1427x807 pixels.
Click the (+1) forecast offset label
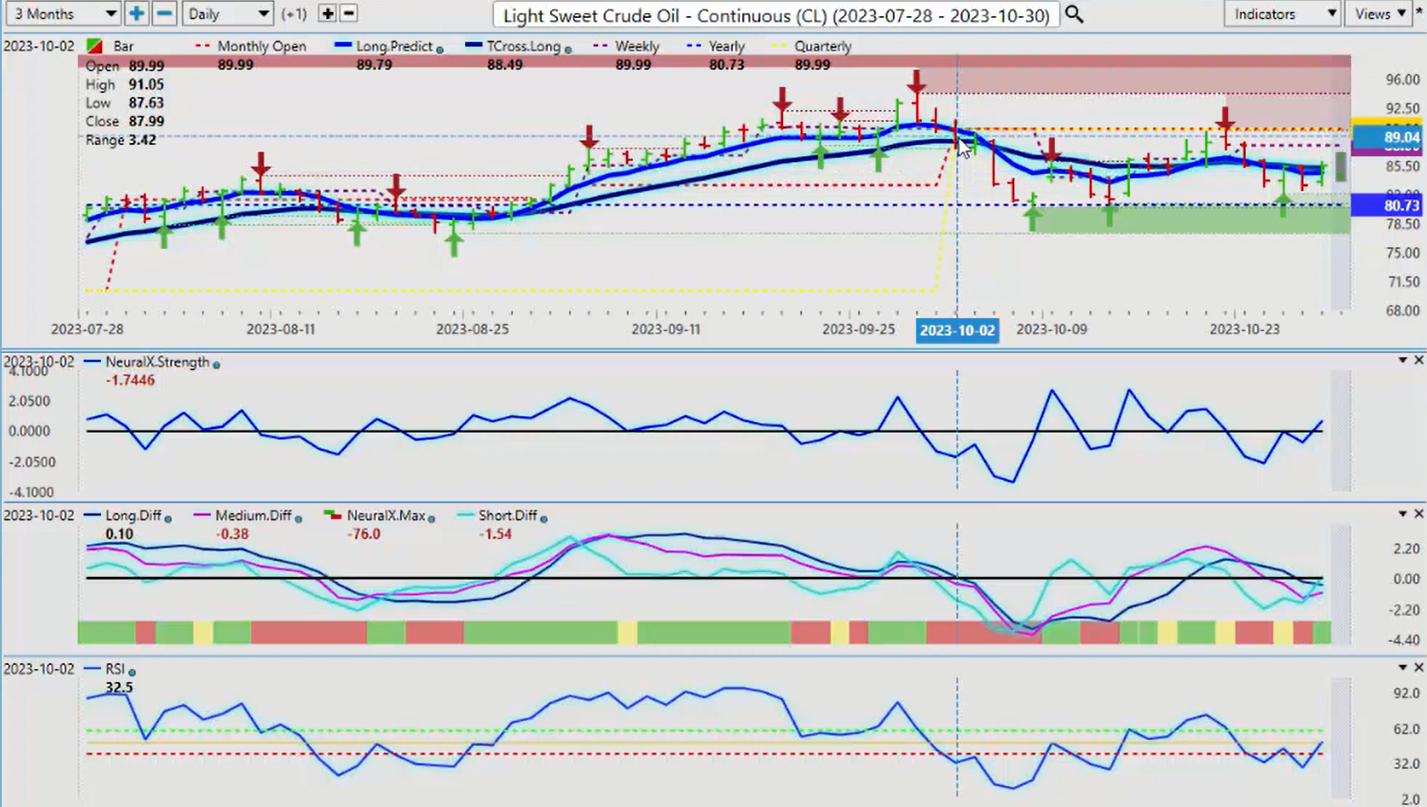[x=295, y=14]
